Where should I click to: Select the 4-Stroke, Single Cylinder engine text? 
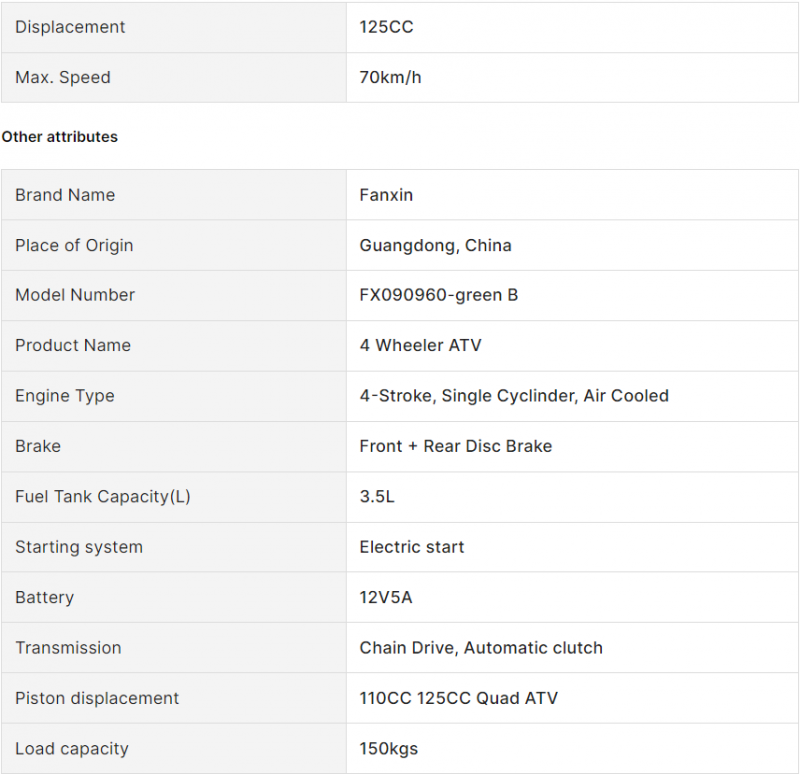(514, 396)
